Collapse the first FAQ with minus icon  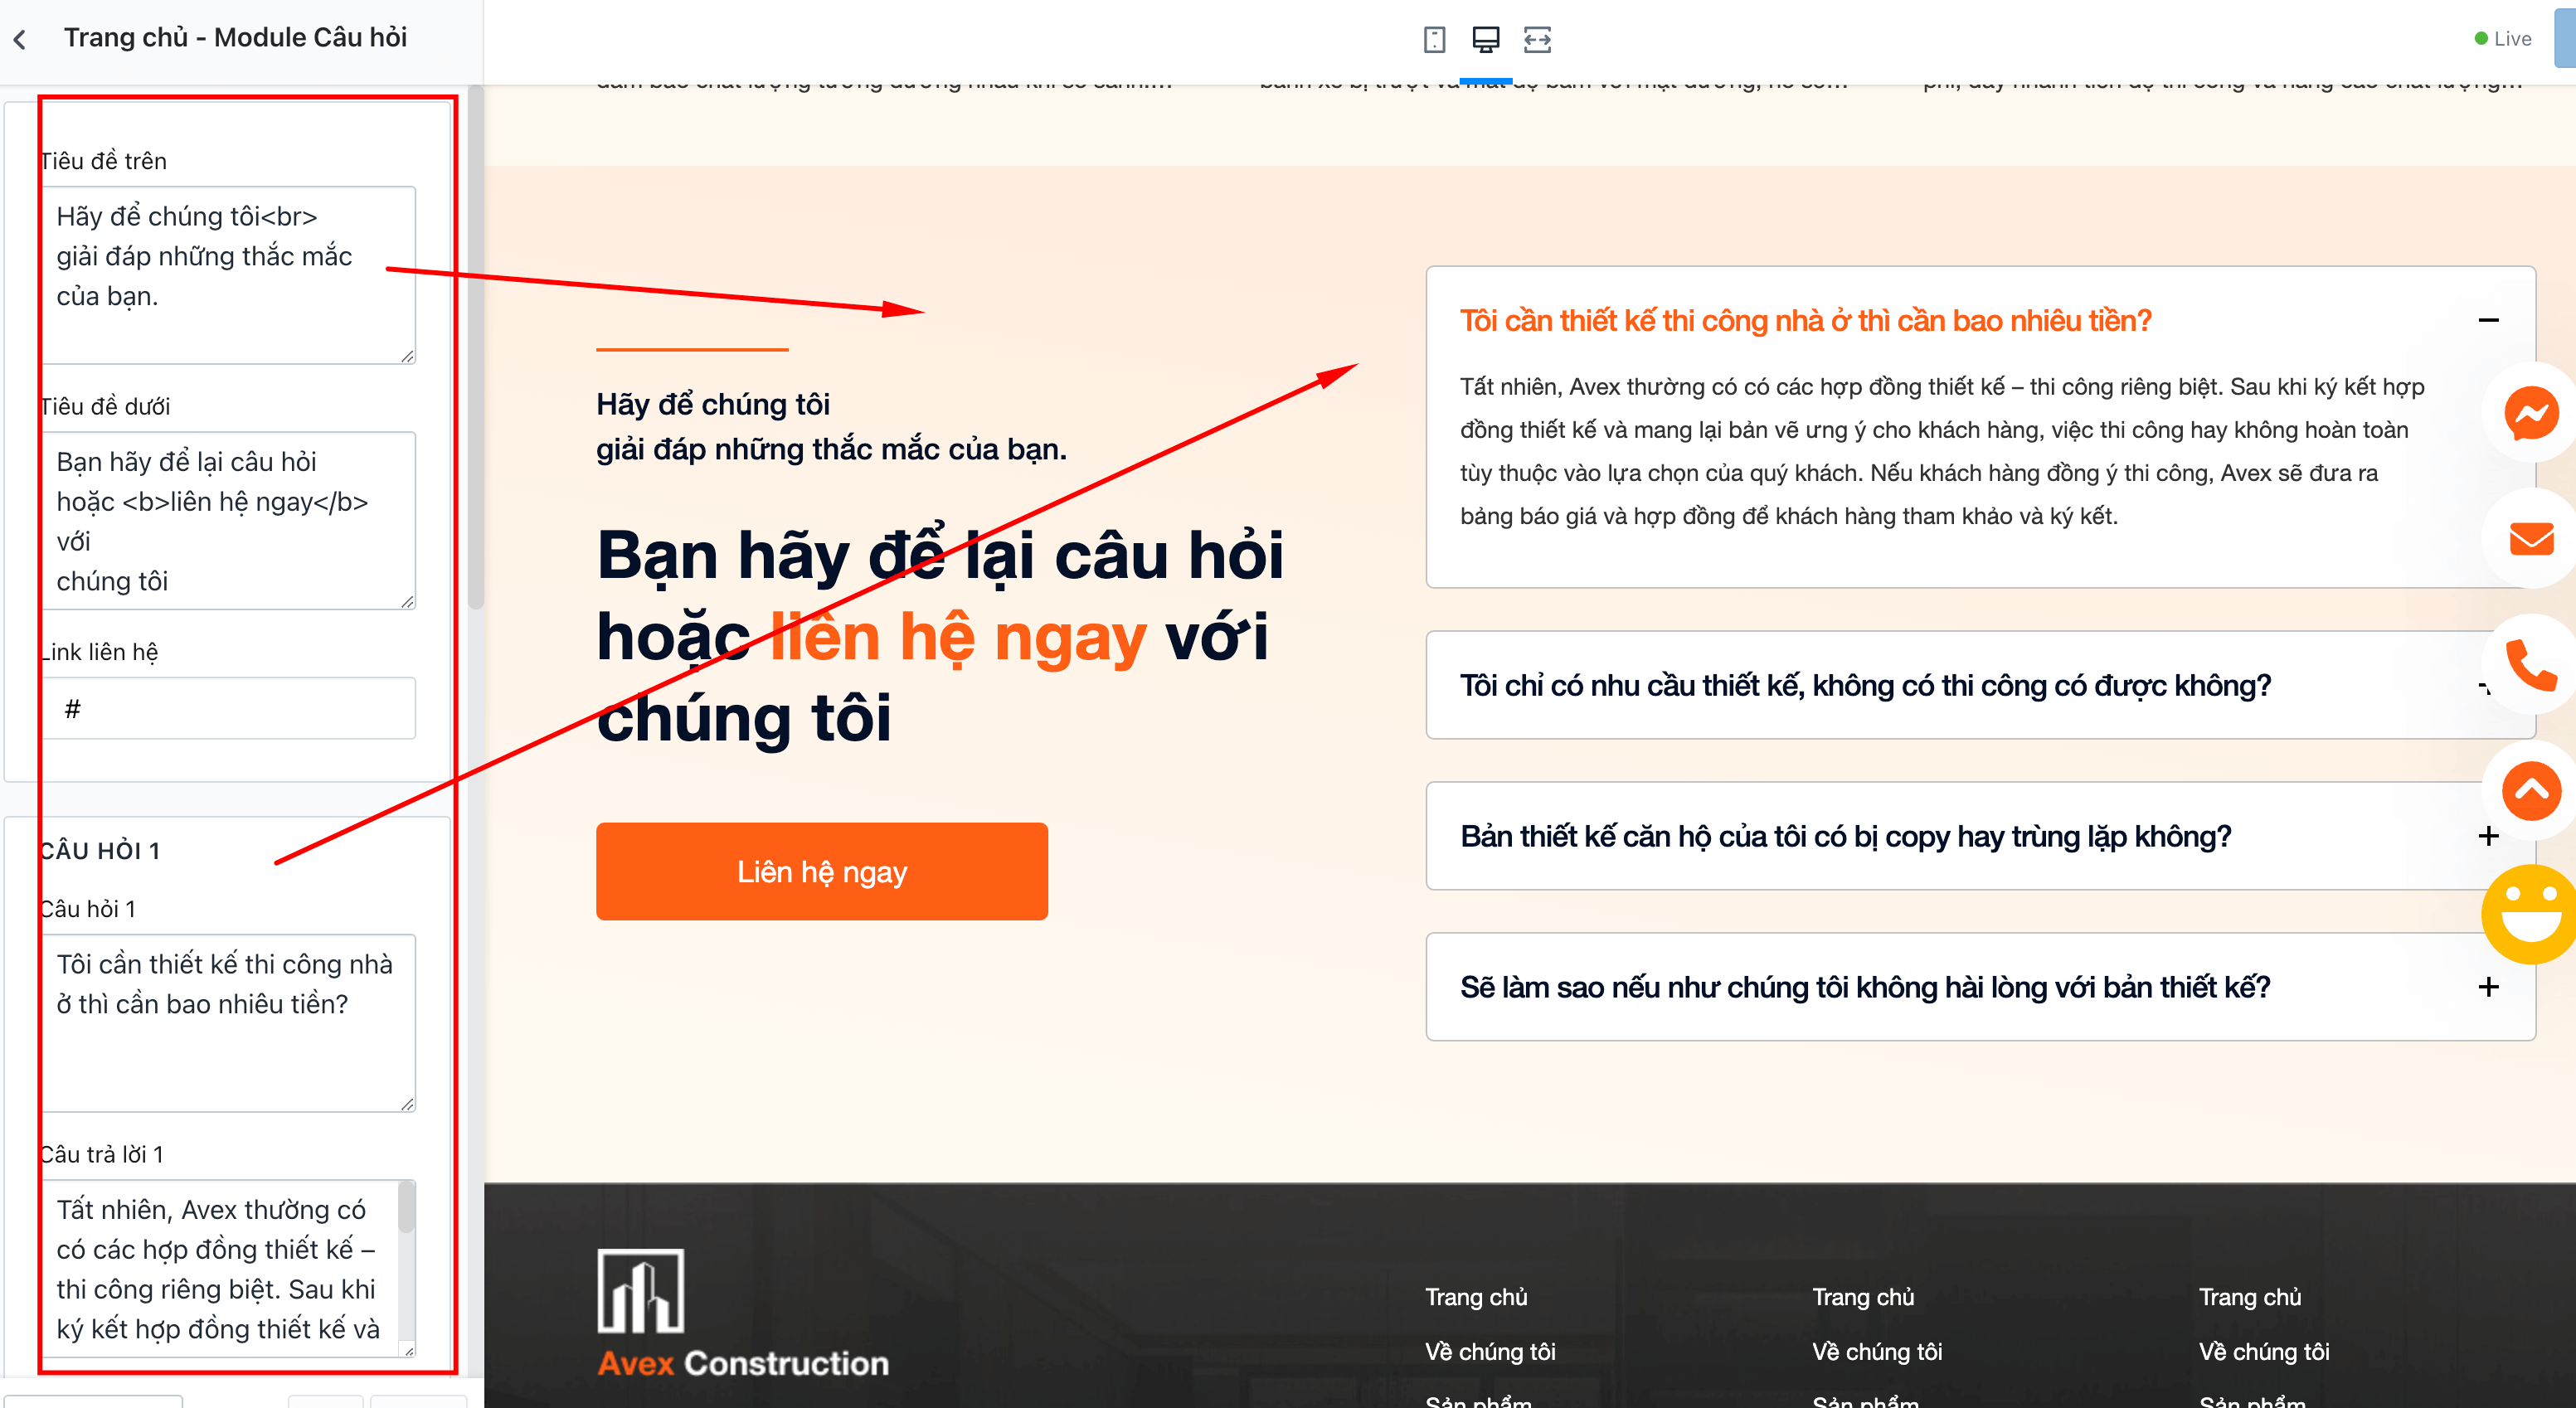point(2488,320)
